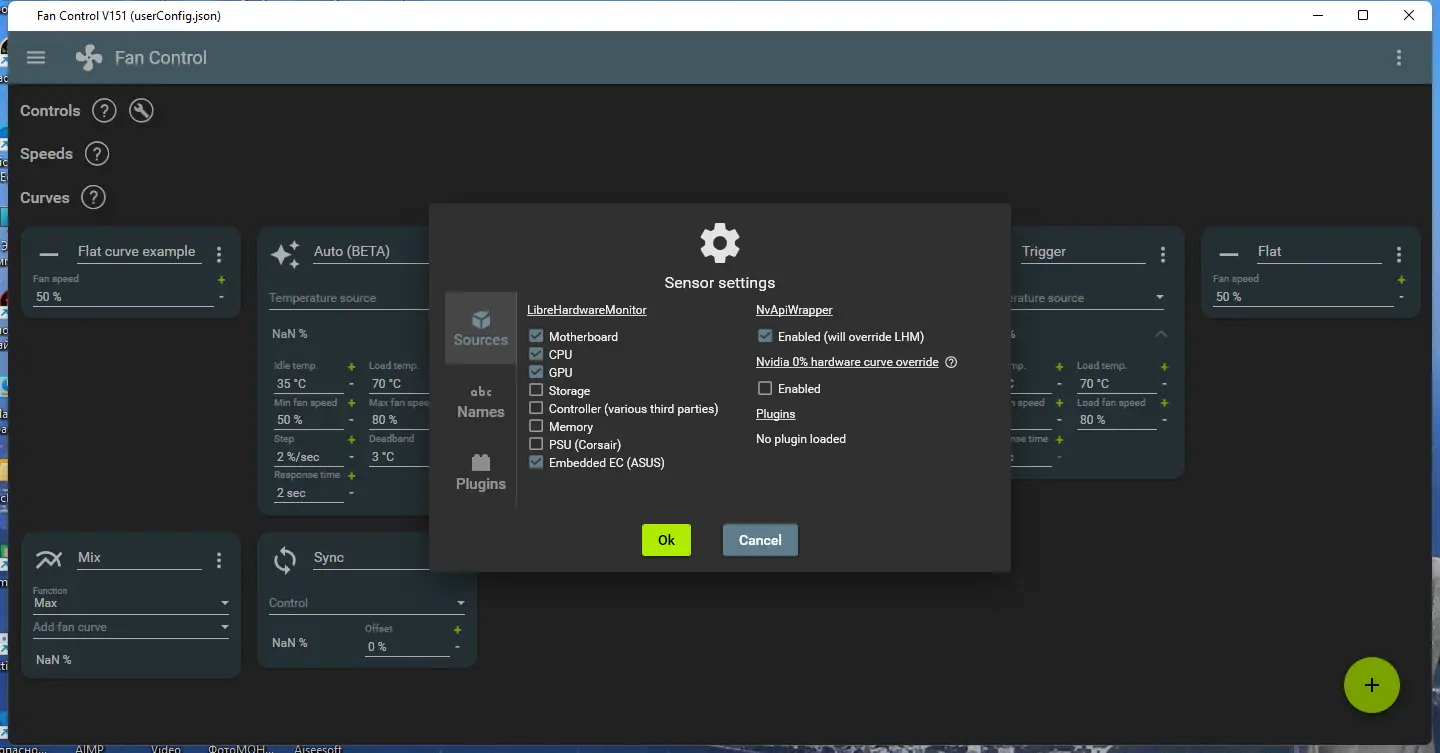Enable the Storage sensor source
Viewport: 1440px width, 753px height.
(537, 391)
